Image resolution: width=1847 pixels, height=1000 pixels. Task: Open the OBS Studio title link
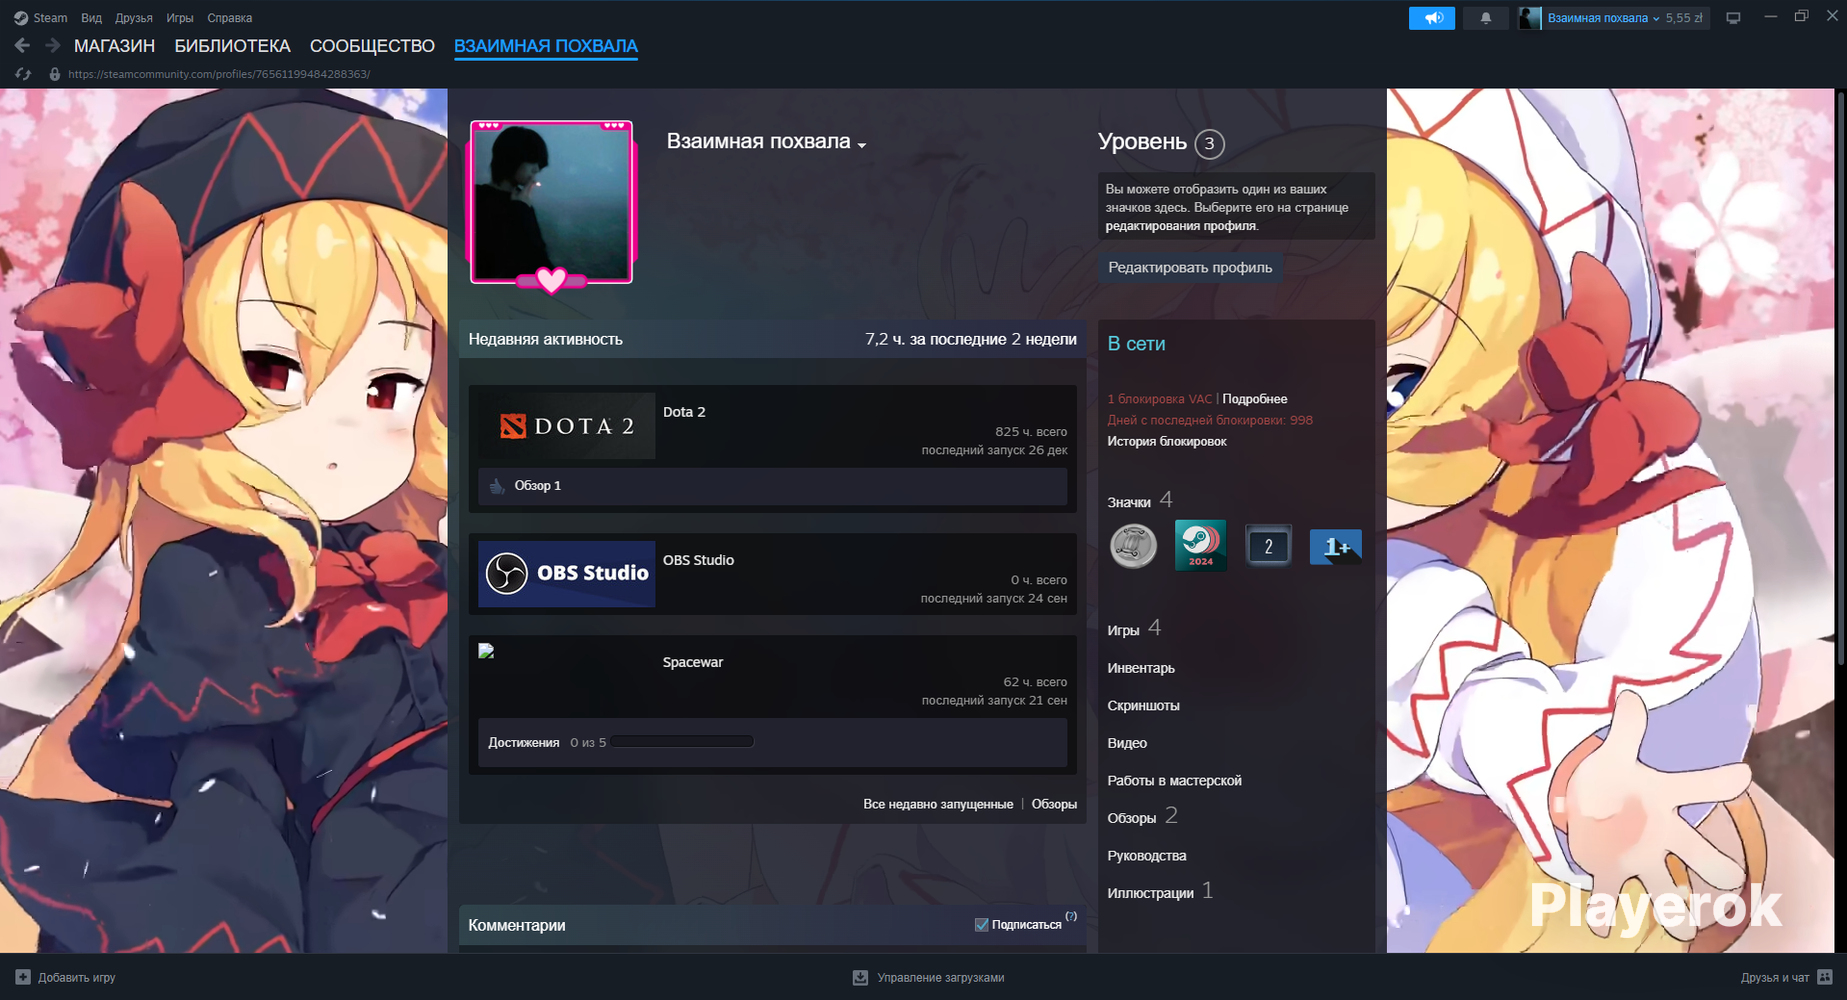tap(698, 560)
